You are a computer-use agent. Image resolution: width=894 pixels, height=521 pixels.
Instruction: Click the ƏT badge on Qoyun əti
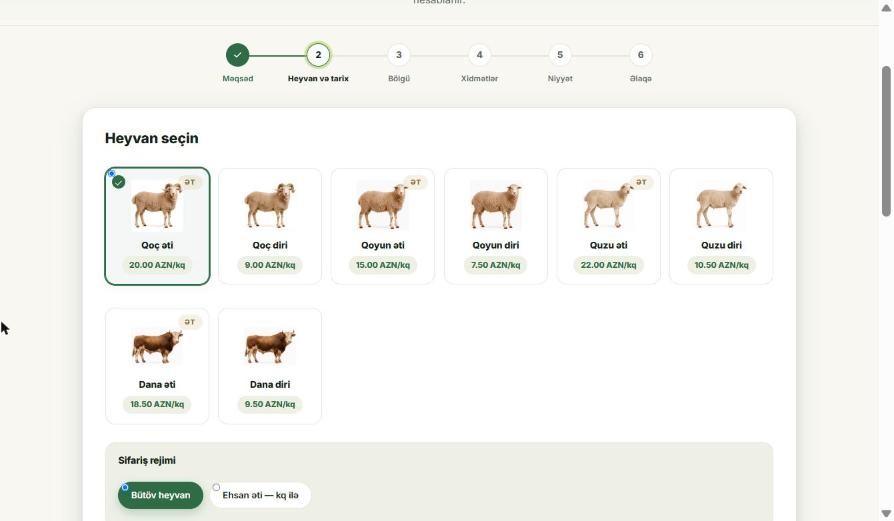click(x=416, y=182)
